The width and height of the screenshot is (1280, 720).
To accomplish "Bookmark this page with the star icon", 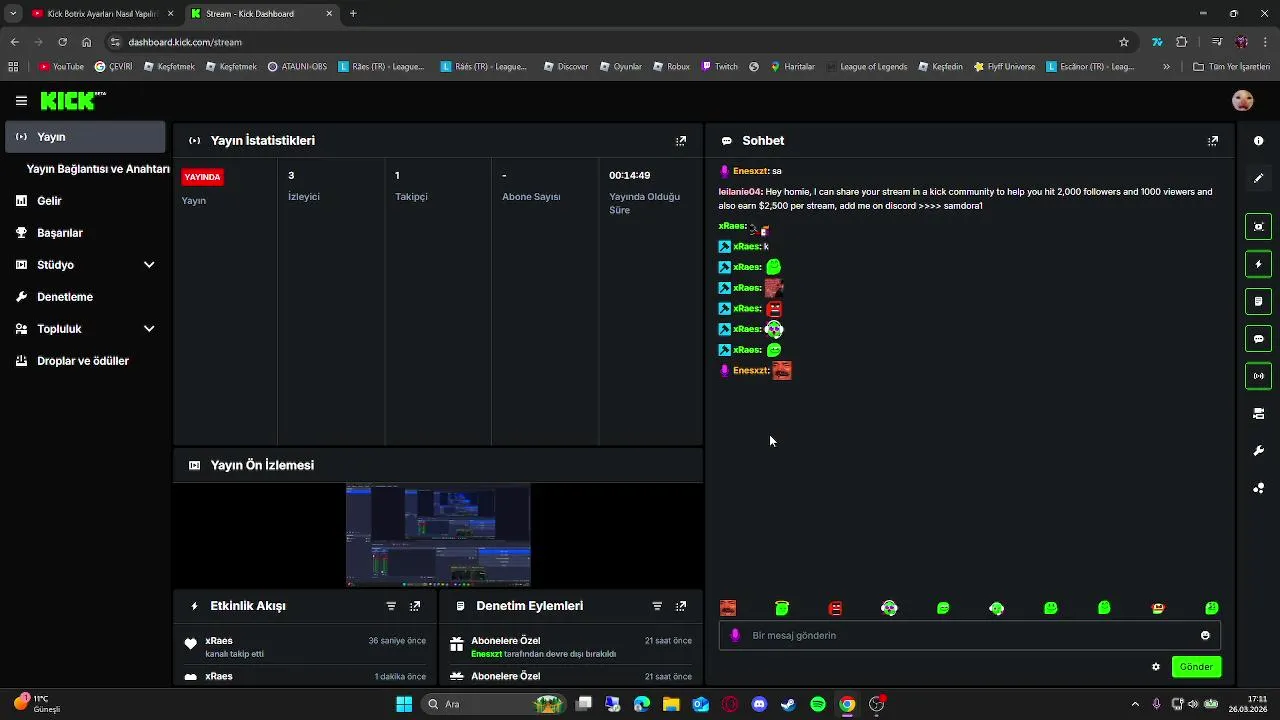I will (x=1124, y=42).
